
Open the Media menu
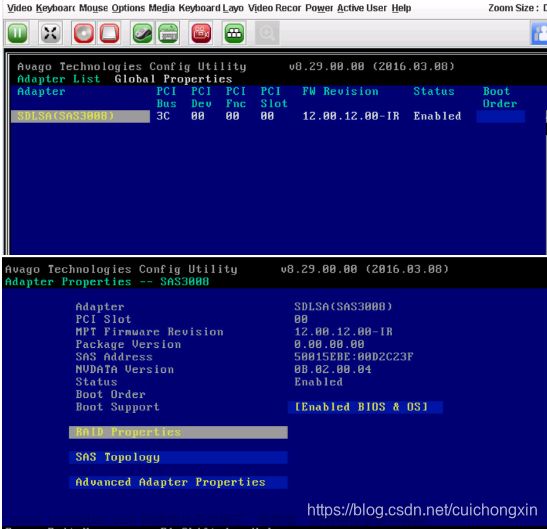coord(162,8)
